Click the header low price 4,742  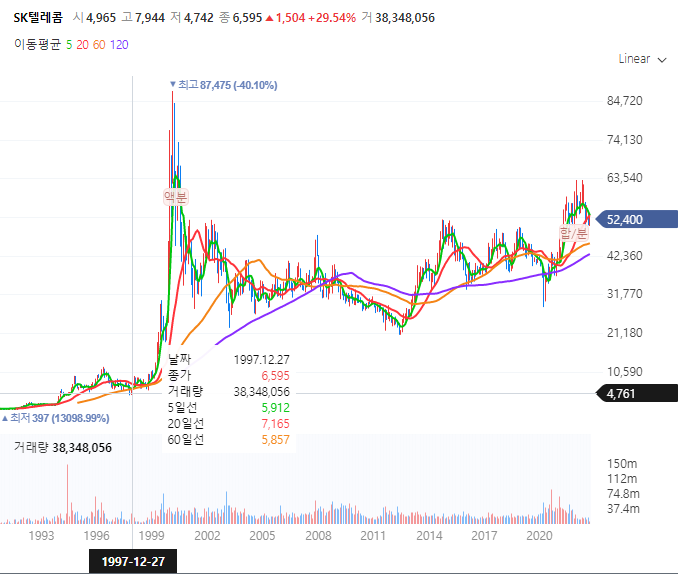199,18
